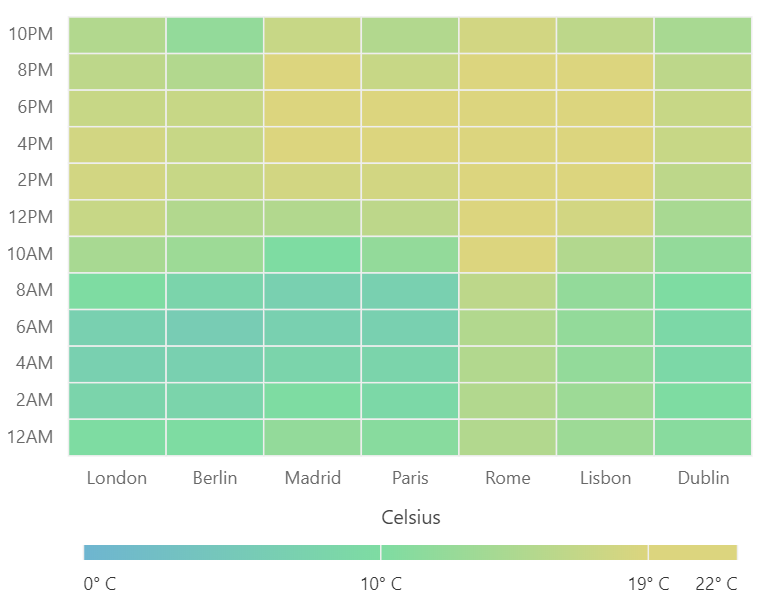Select the Berlin 10PM heatmap cell
The image size is (774, 612).
coord(215,35)
